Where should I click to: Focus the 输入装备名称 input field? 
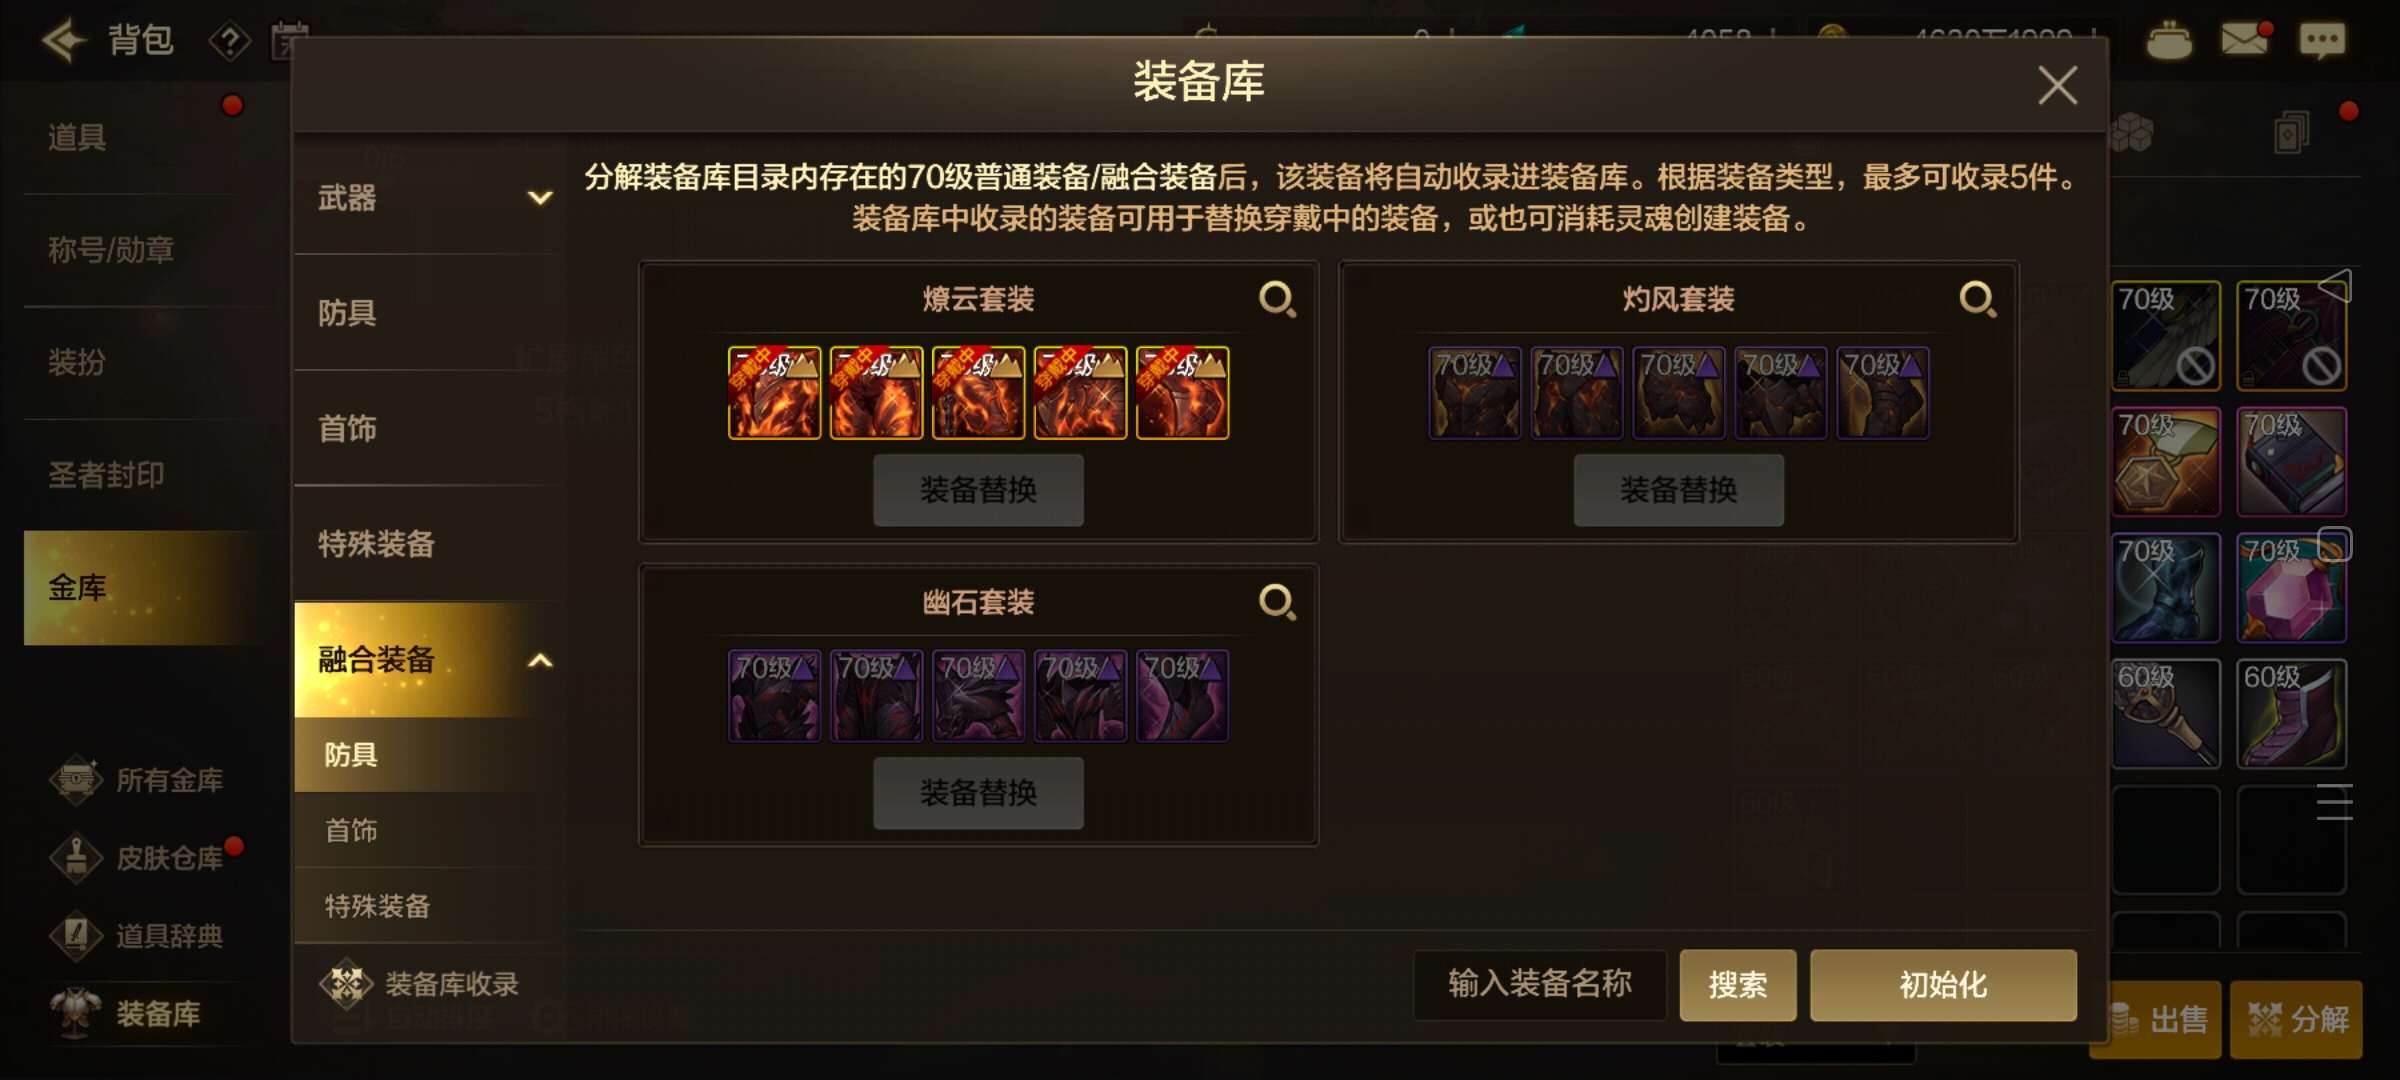coord(1540,985)
